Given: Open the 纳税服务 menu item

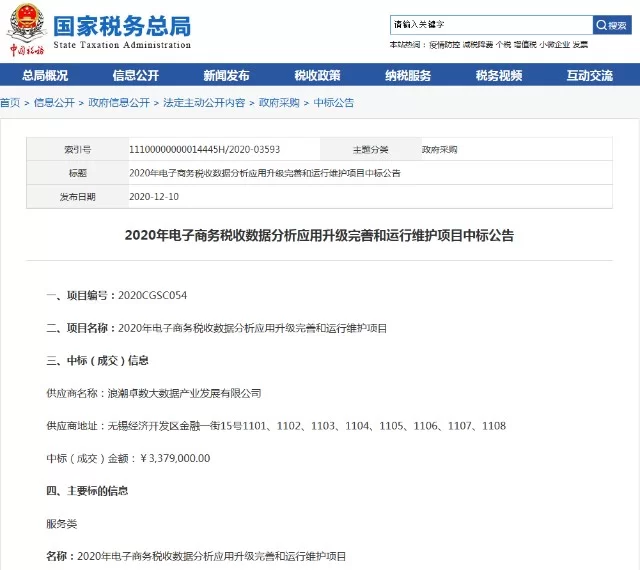Looking at the screenshot, I should pyautogui.click(x=408, y=76).
